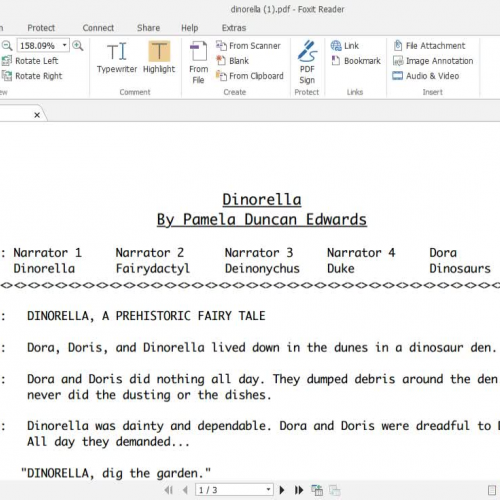Viewport: 500px width, 500px height.
Task: Click the word Duke
Action: 341,269
